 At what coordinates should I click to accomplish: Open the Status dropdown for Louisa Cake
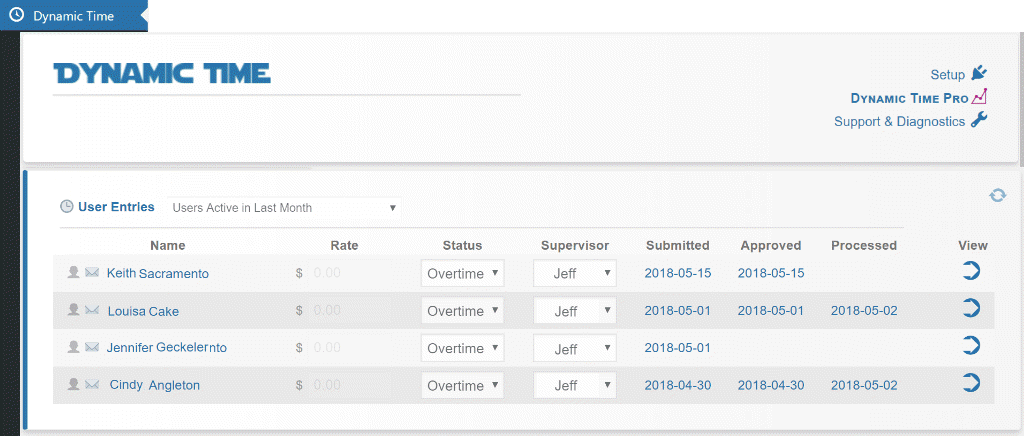[462, 311]
